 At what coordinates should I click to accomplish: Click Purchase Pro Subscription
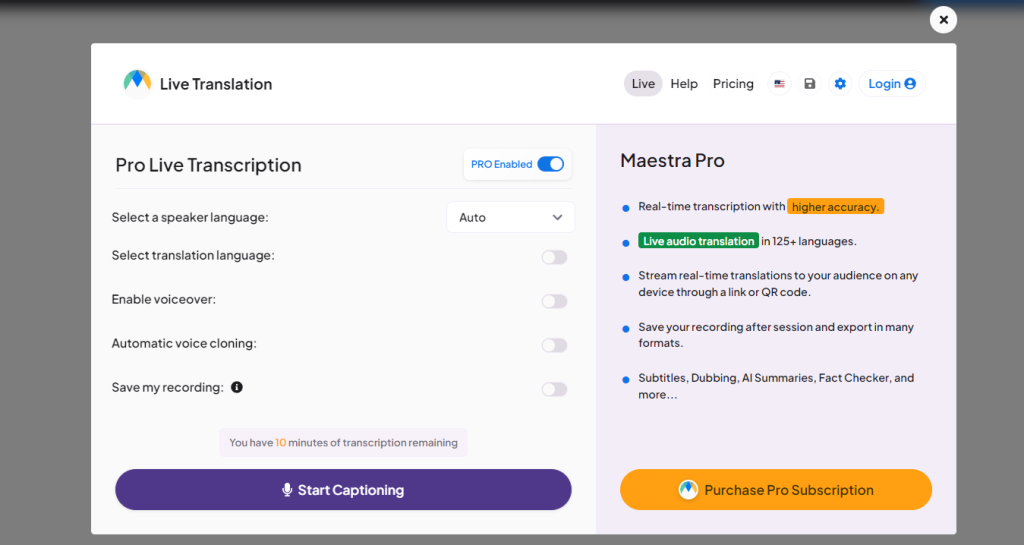tap(776, 490)
